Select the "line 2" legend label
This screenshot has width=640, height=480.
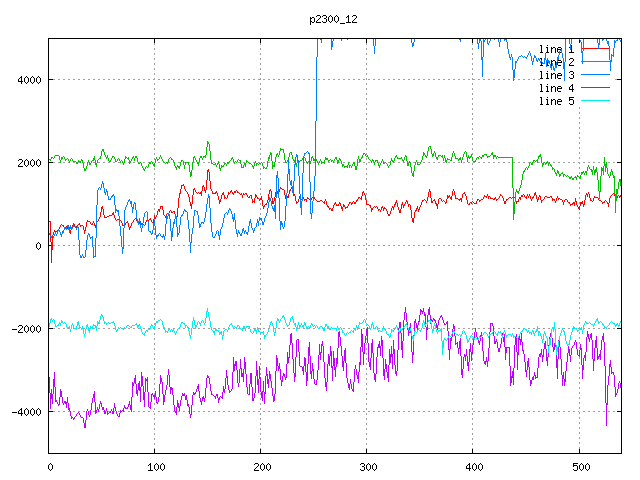(556, 62)
